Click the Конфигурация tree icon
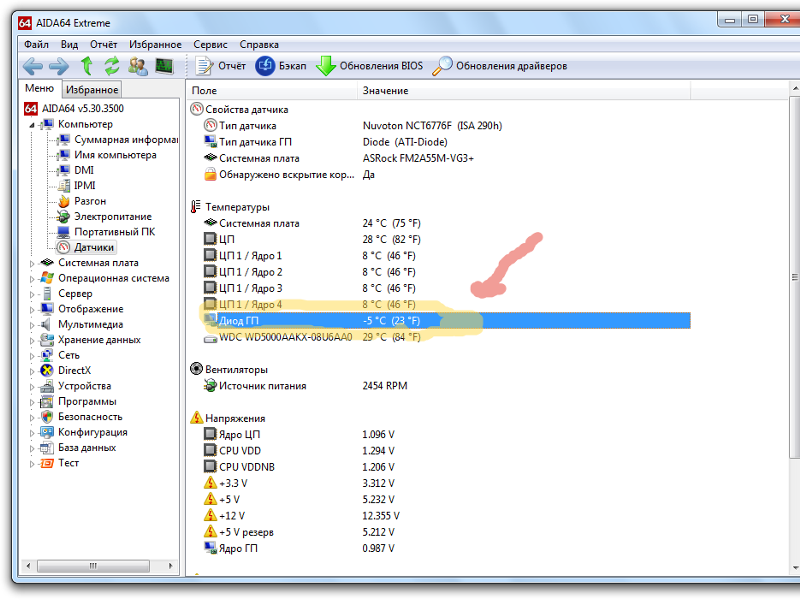The height and width of the screenshot is (600, 800). 47,432
